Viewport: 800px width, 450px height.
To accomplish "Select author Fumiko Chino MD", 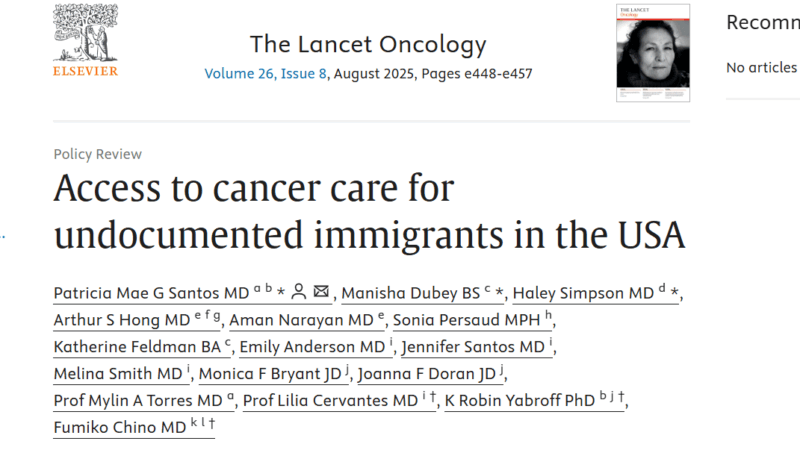I will point(120,428).
